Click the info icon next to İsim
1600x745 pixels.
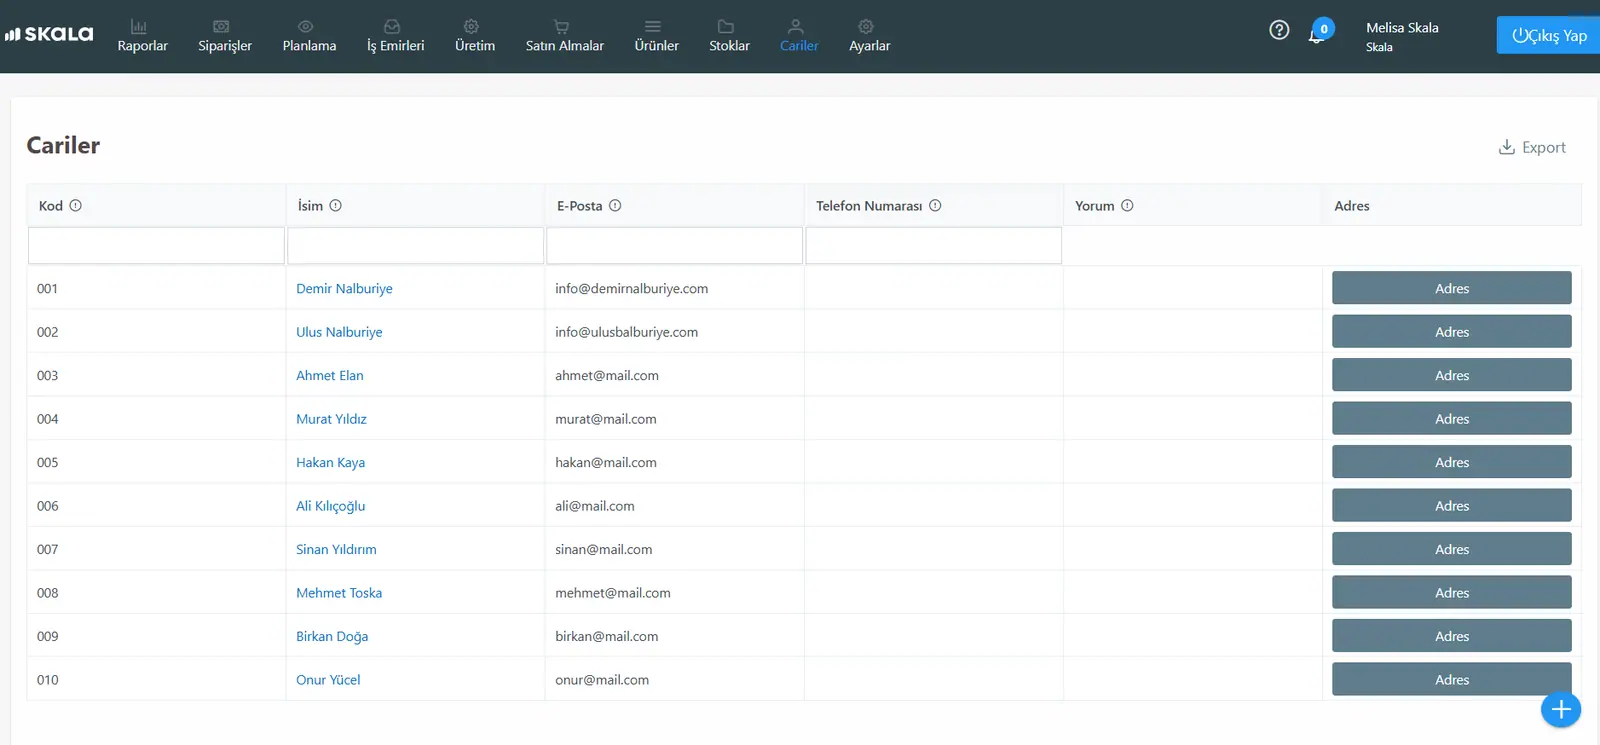point(336,206)
